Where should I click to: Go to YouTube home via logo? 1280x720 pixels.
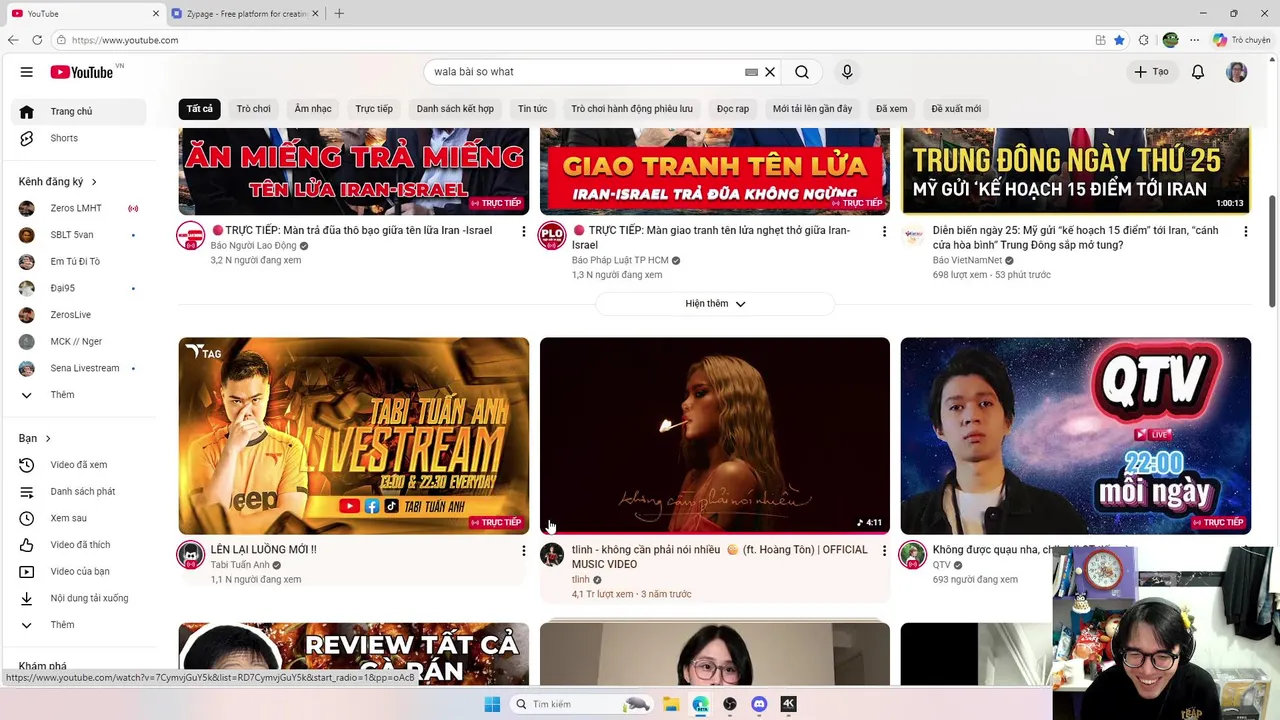82,72
